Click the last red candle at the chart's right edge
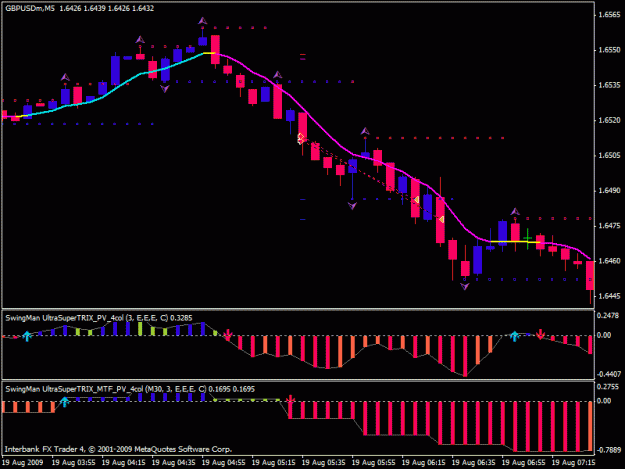The width and height of the screenshot is (625, 469). (x=590, y=276)
